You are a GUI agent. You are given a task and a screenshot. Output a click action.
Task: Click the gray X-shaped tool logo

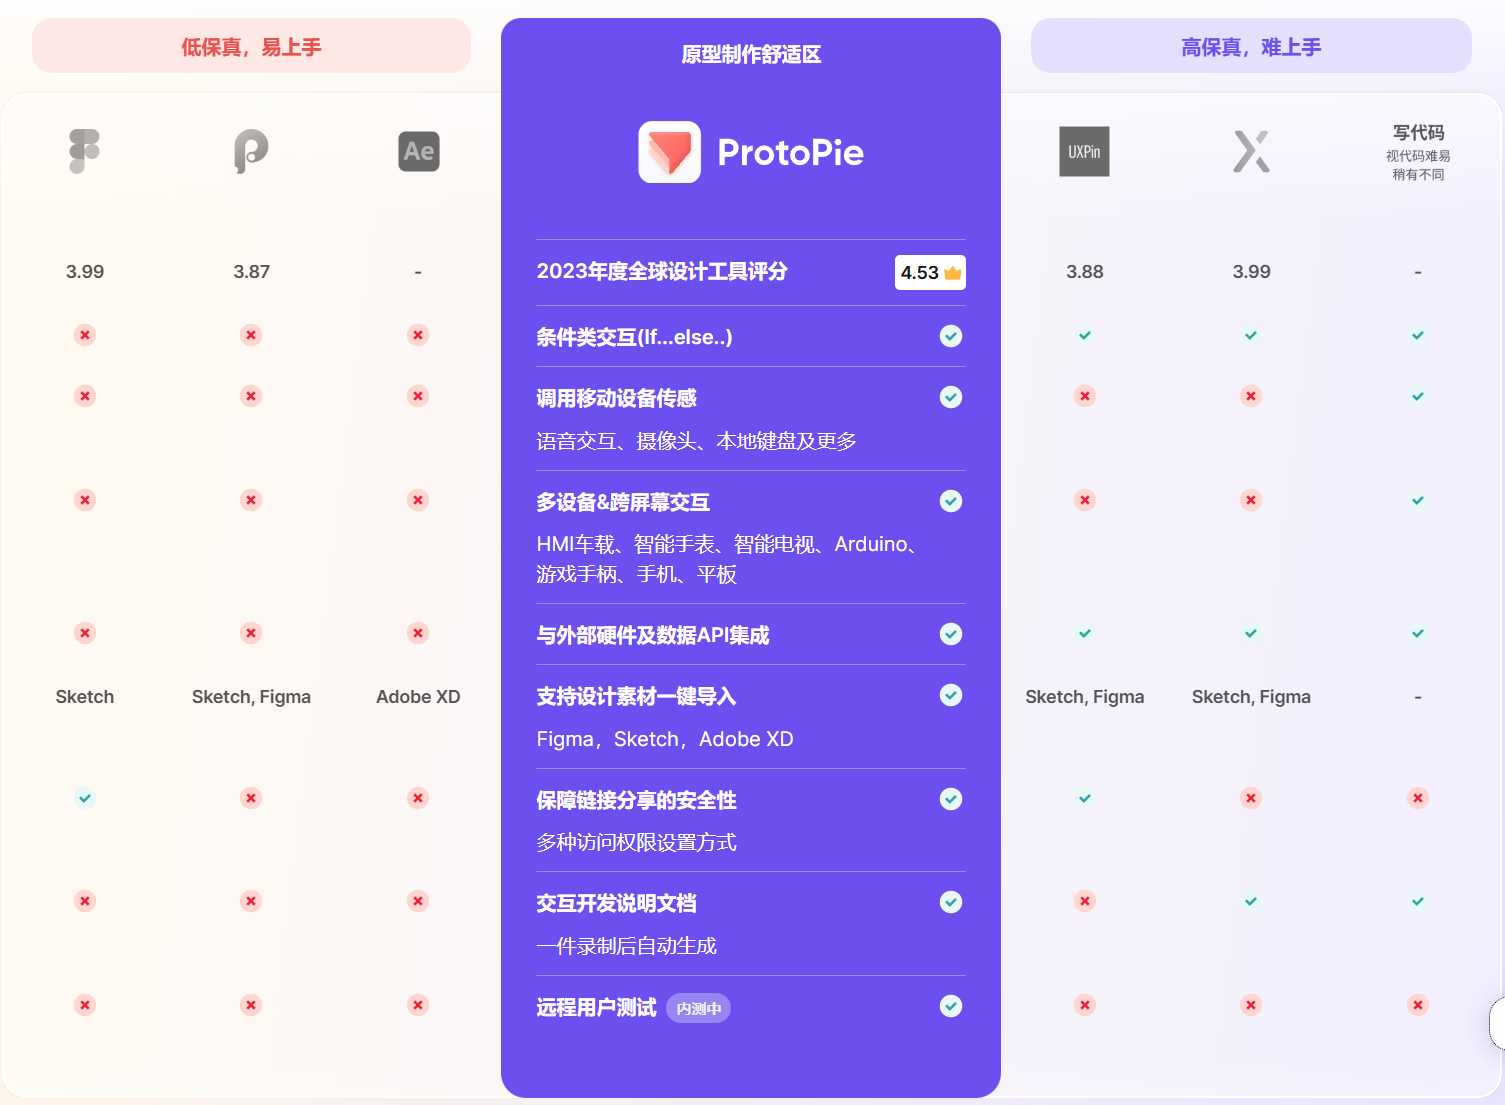[x=1251, y=151]
